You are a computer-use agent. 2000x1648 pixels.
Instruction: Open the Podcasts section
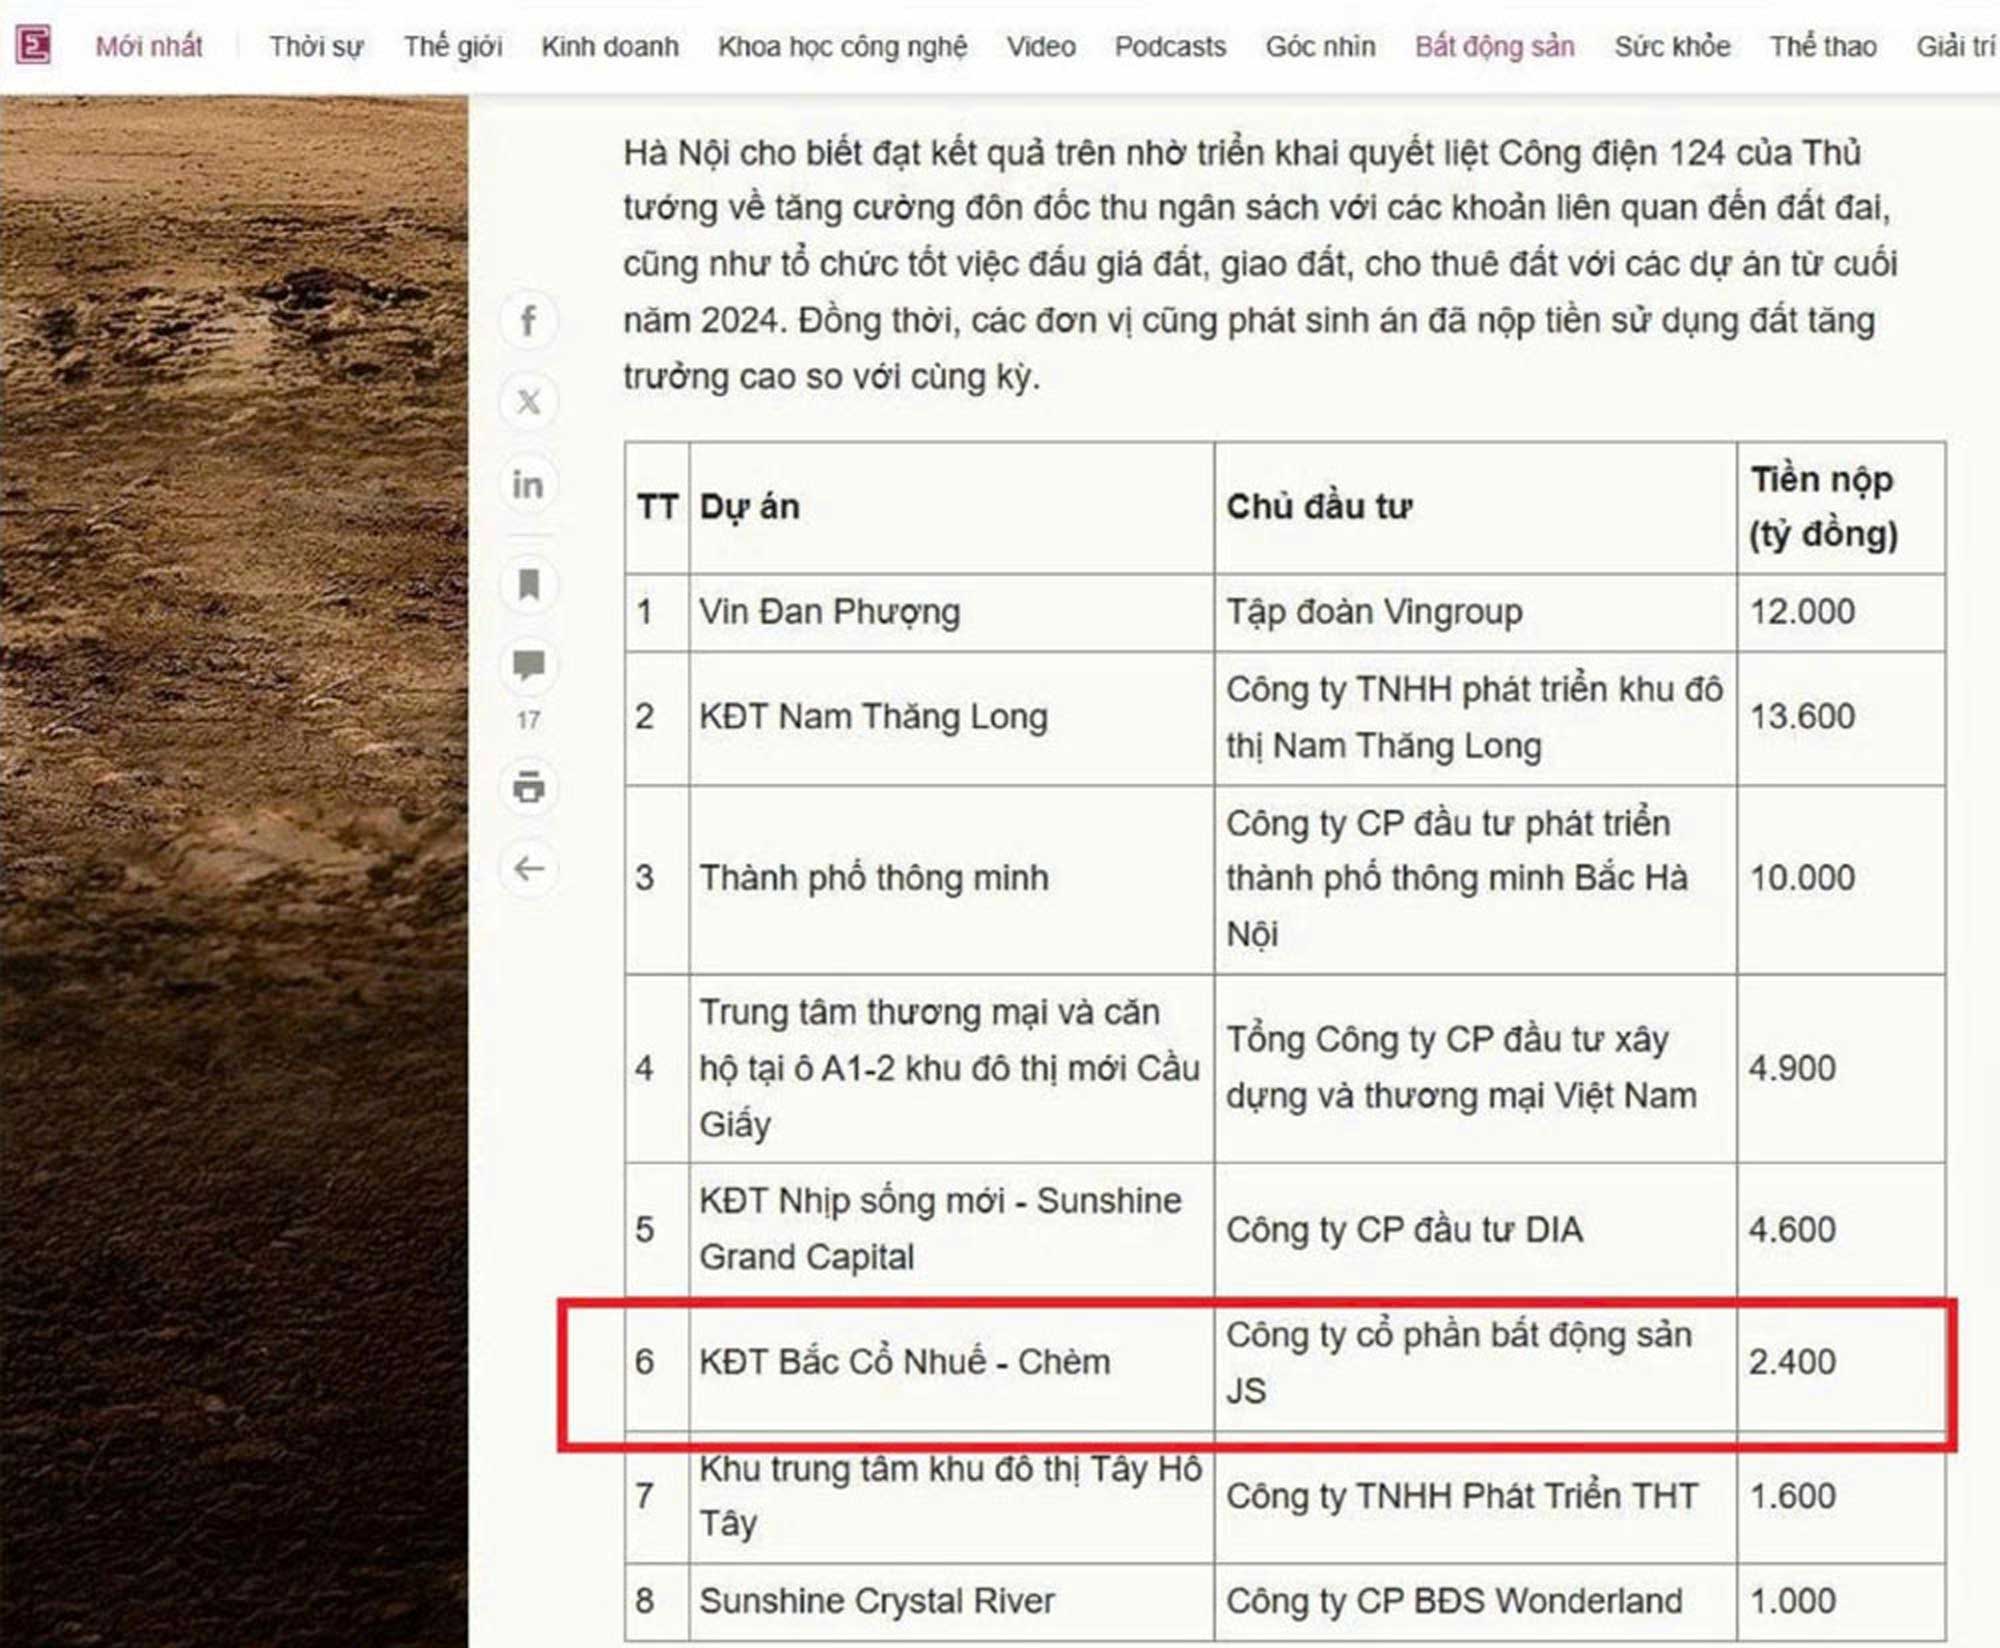(x=1170, y=47)
